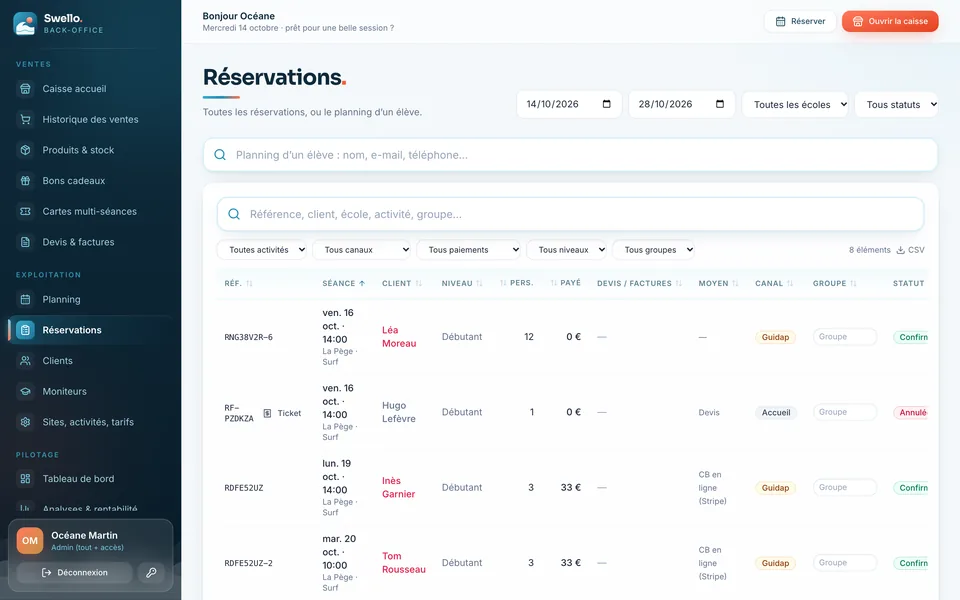Viewport: 960px width, 600px height.
Task: Open the Tous paiements filter
Action: click(x=468, y=250)
